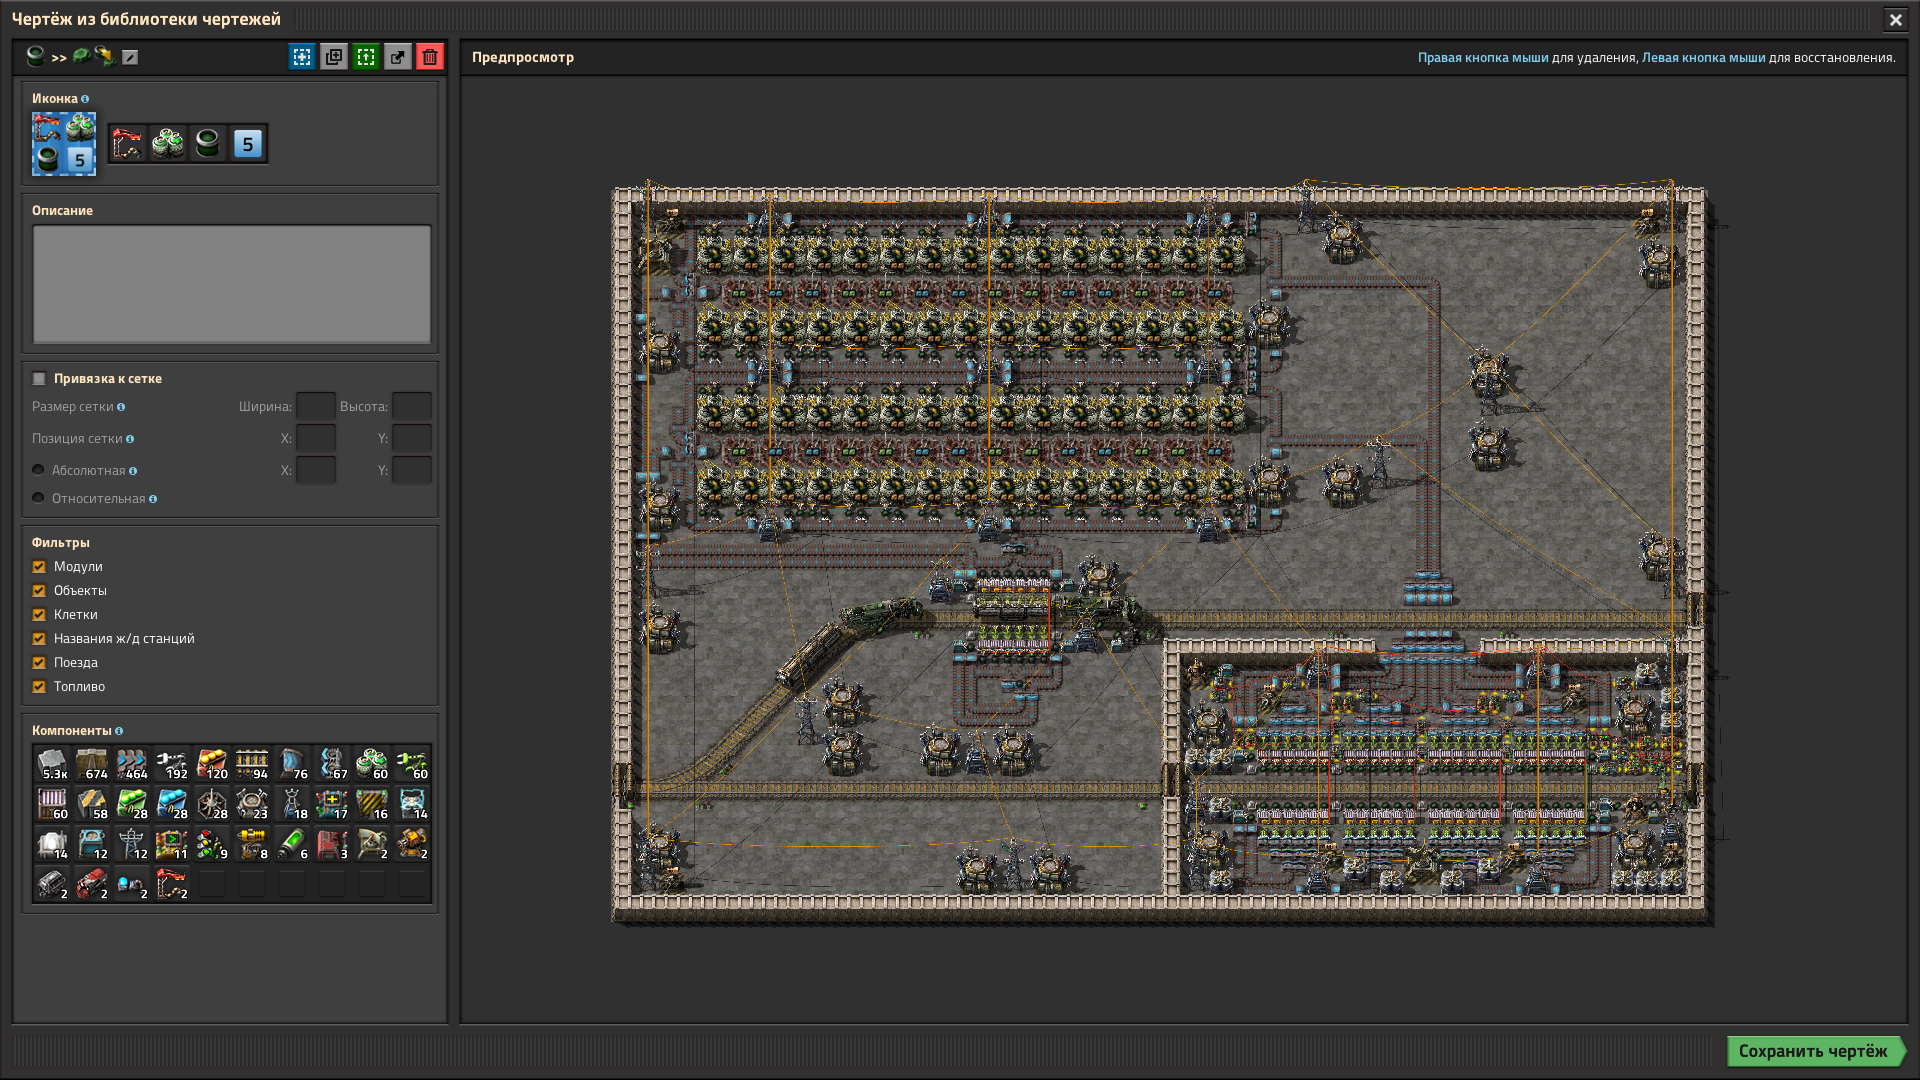Image resolution: width=1920 pixels, height=1080 pixels.
Task: Uncheck the Модули filter checkbox
Action: point(39,567)
